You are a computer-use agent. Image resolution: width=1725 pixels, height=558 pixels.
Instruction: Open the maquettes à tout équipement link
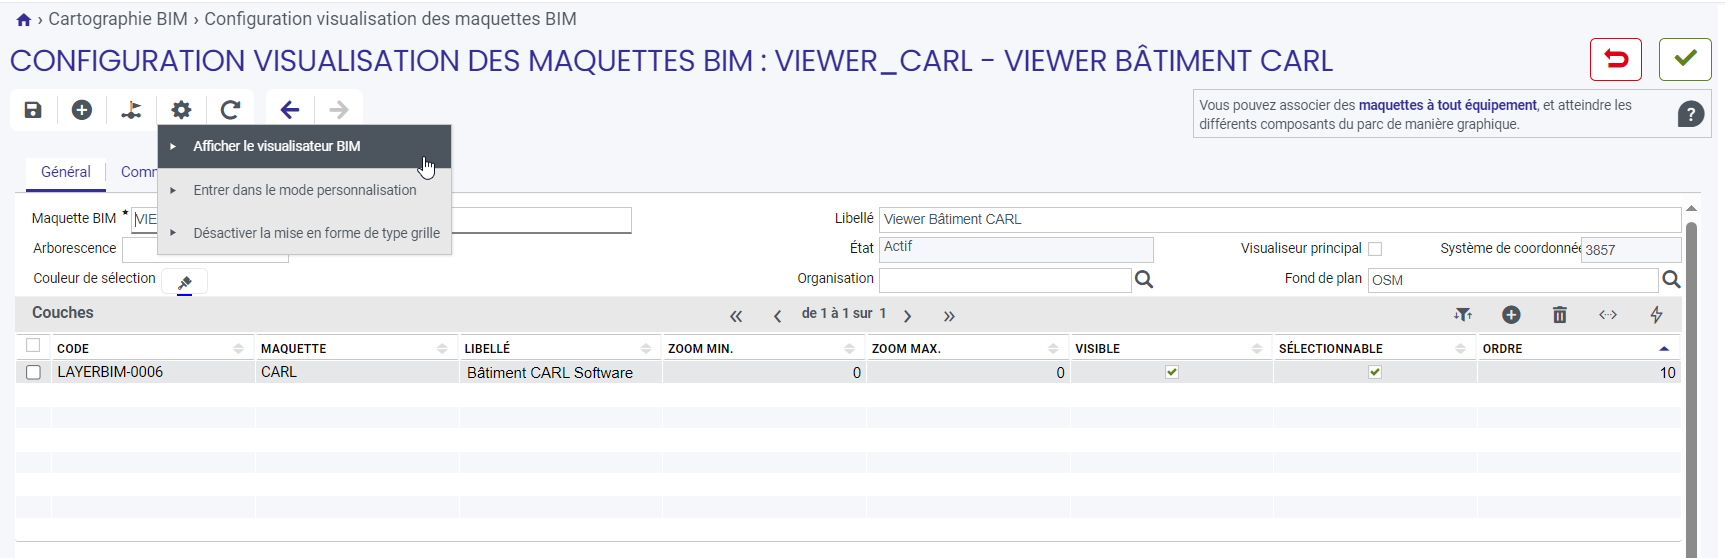click(1447, 105)
